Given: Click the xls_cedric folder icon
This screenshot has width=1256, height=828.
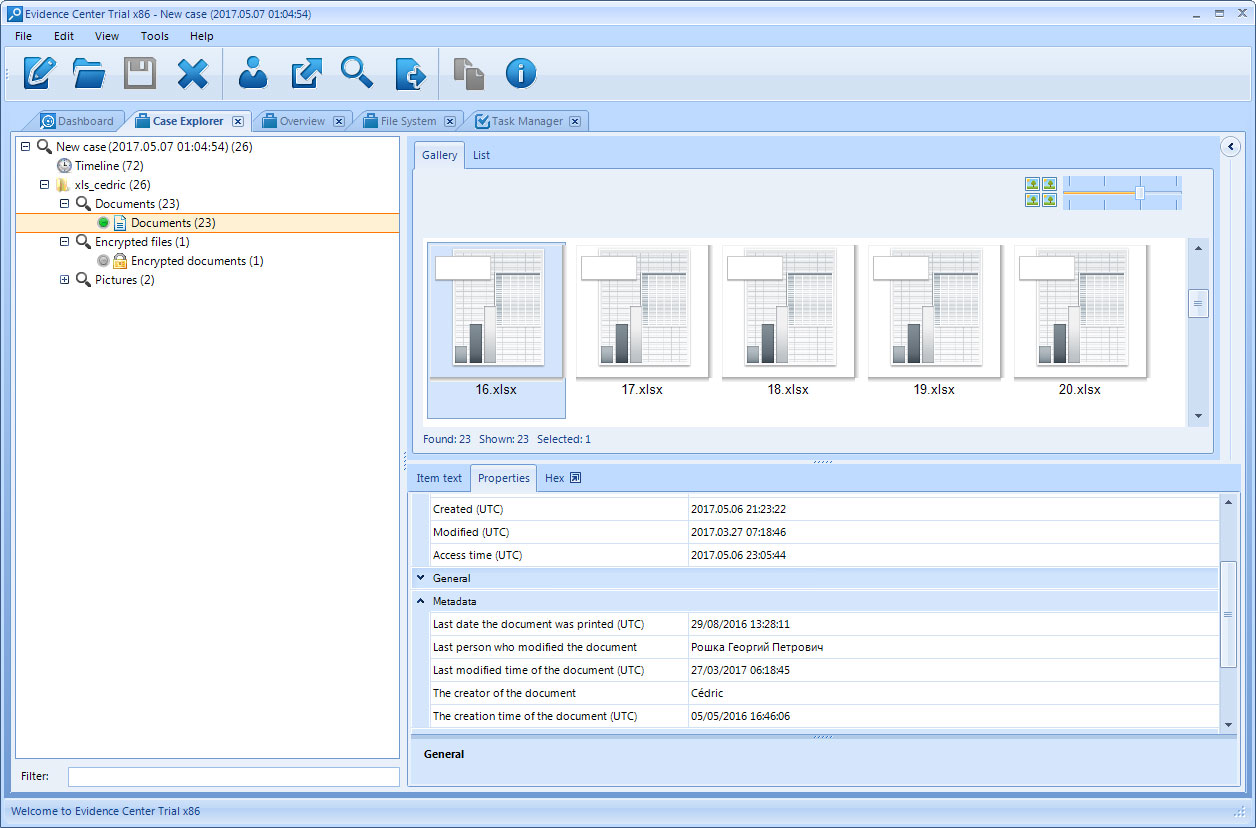Looking at the screenshot, I should point(64,185).
